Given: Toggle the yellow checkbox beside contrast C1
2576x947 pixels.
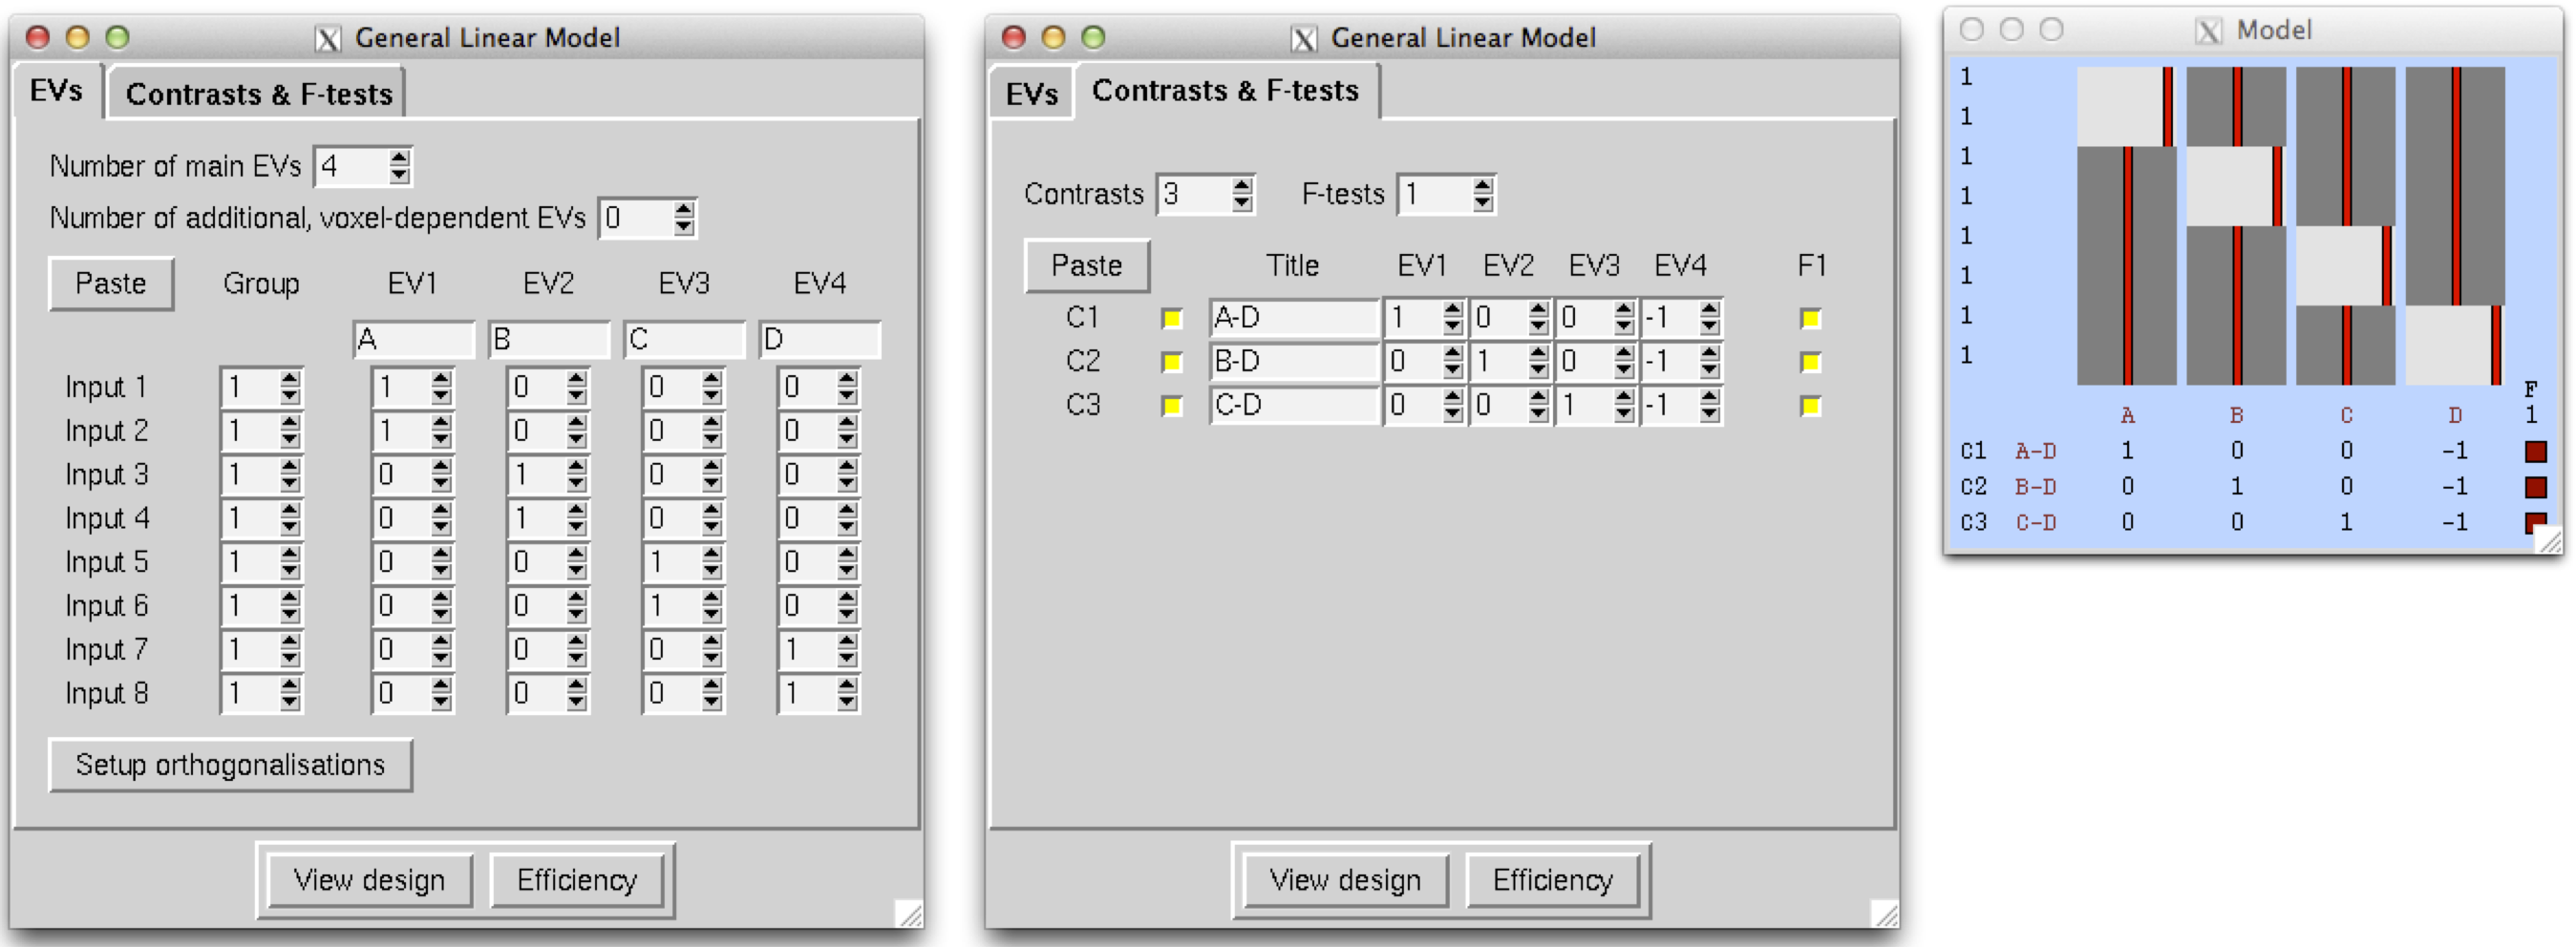Looking at the screenshot, I should tap(1172, 319).
